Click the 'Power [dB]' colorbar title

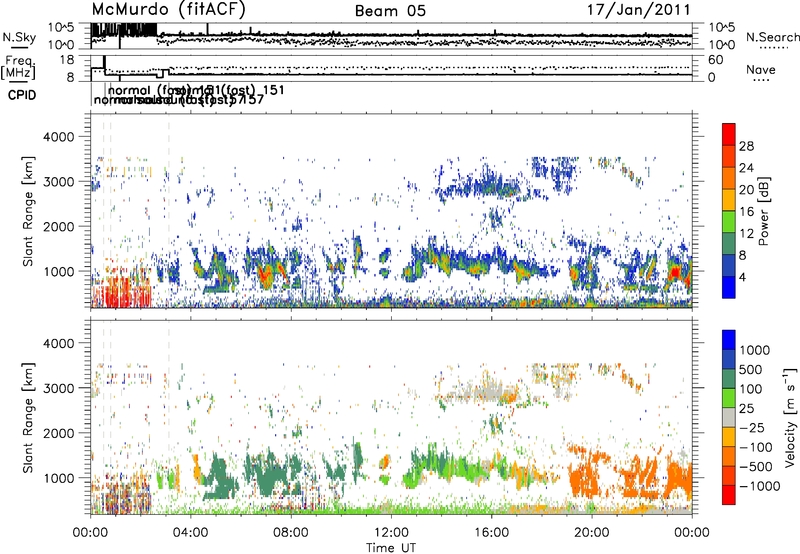tap(763, 211)
